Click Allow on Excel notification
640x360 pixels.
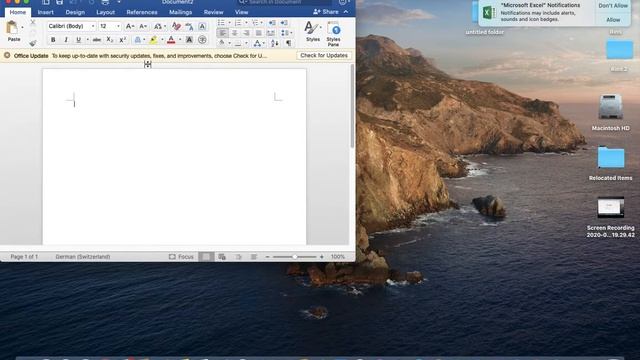[613, 20]
